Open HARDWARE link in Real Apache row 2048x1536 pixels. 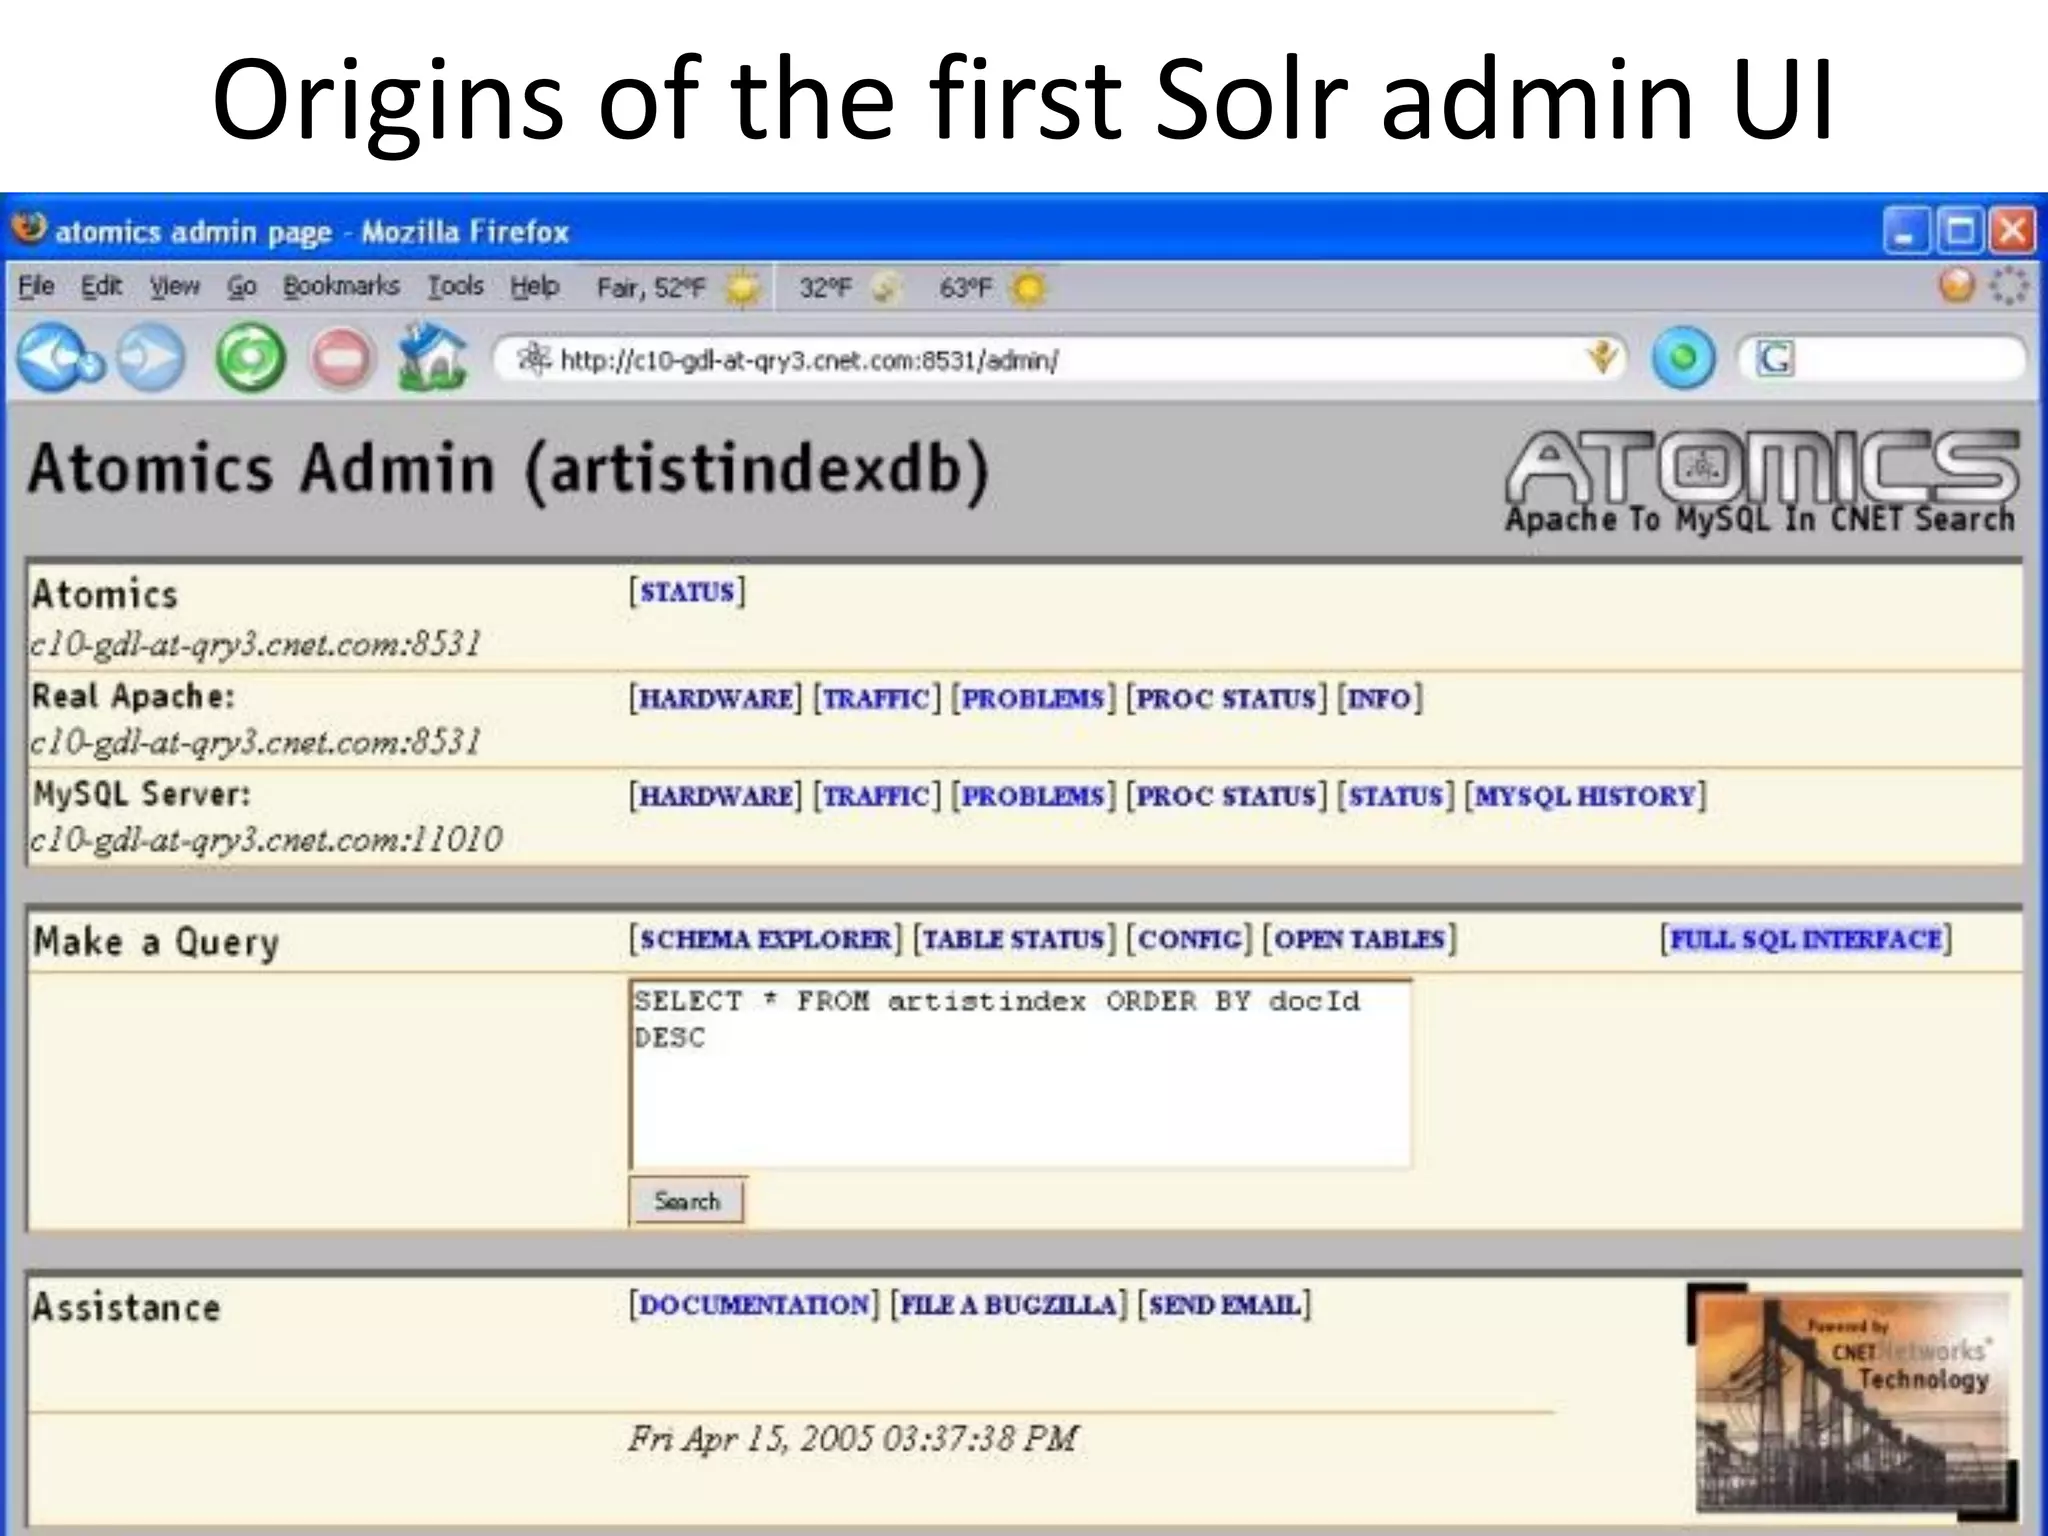coord(715,698)
